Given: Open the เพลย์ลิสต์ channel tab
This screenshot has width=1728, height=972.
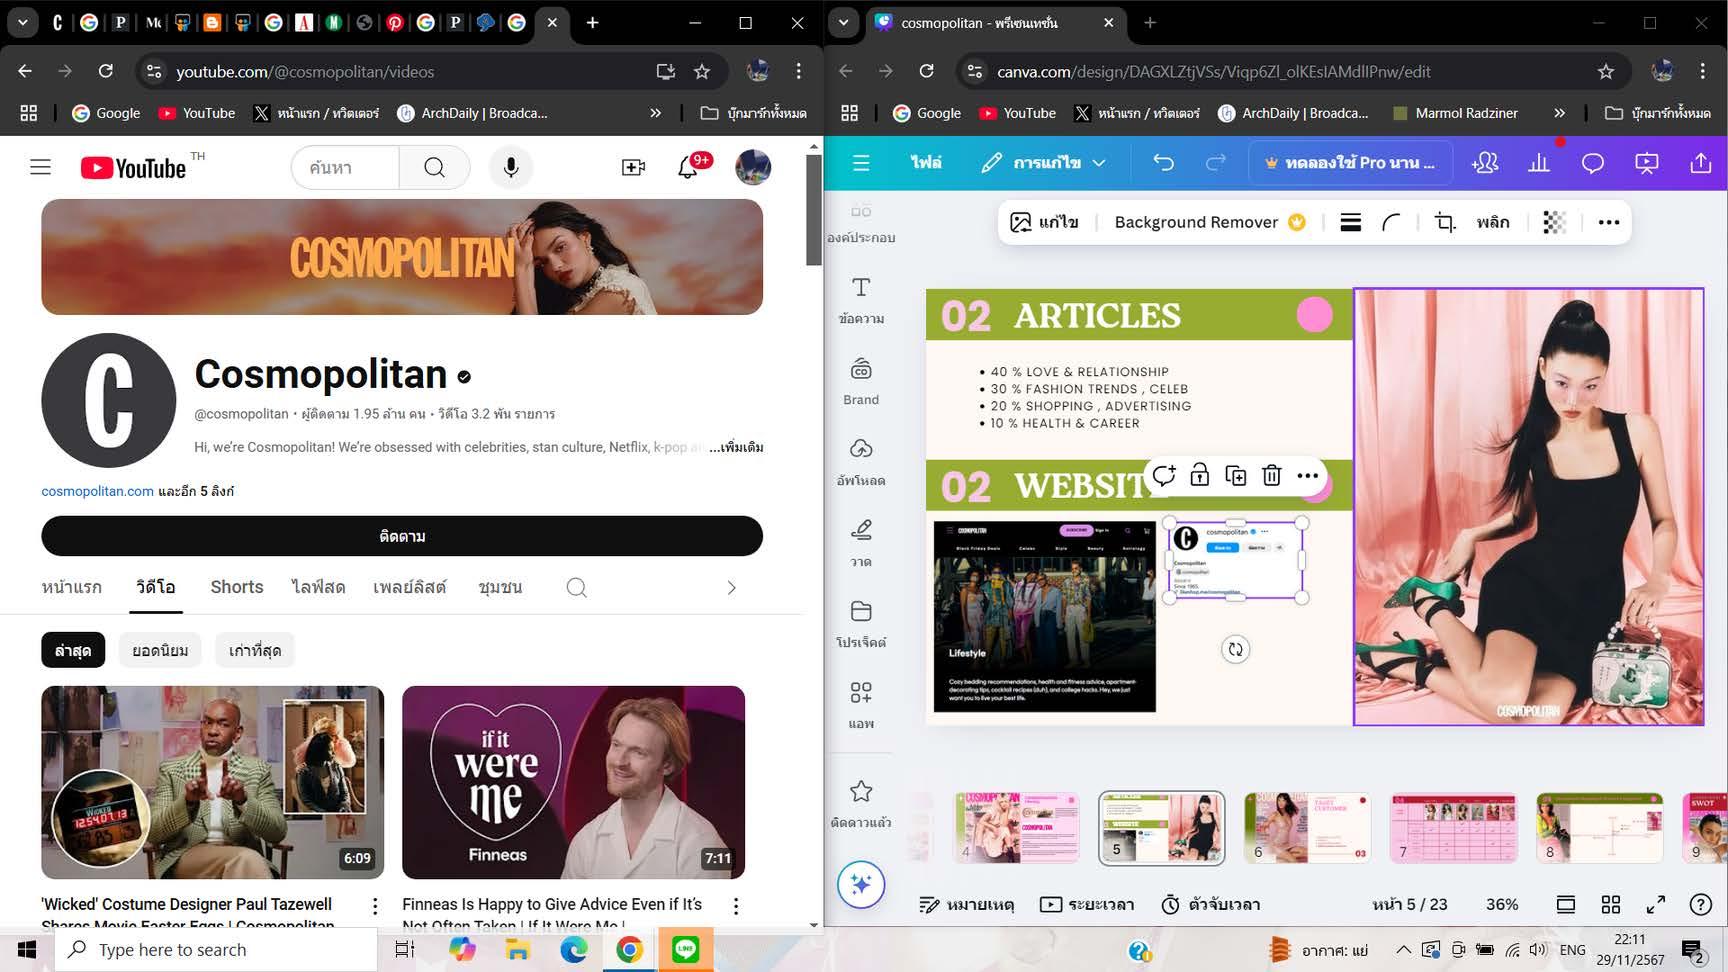Looking at the screenshot, I should click(409, 587).
